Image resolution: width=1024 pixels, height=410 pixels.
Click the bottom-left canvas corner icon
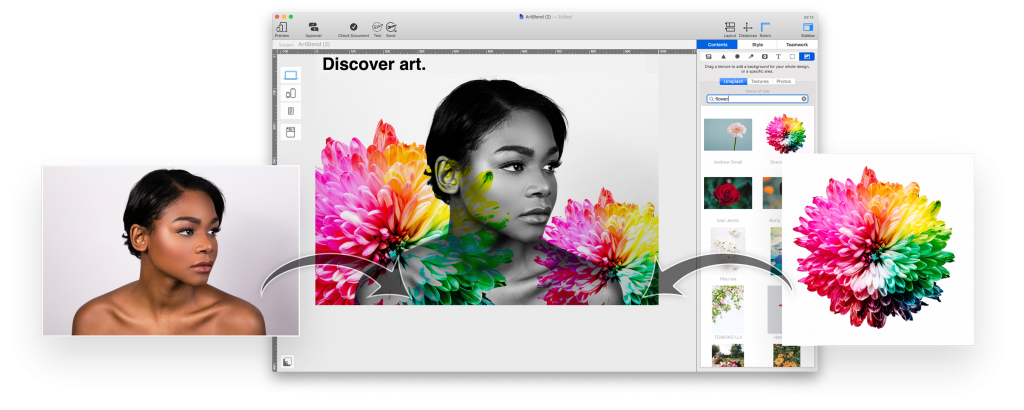coord(288,361)
